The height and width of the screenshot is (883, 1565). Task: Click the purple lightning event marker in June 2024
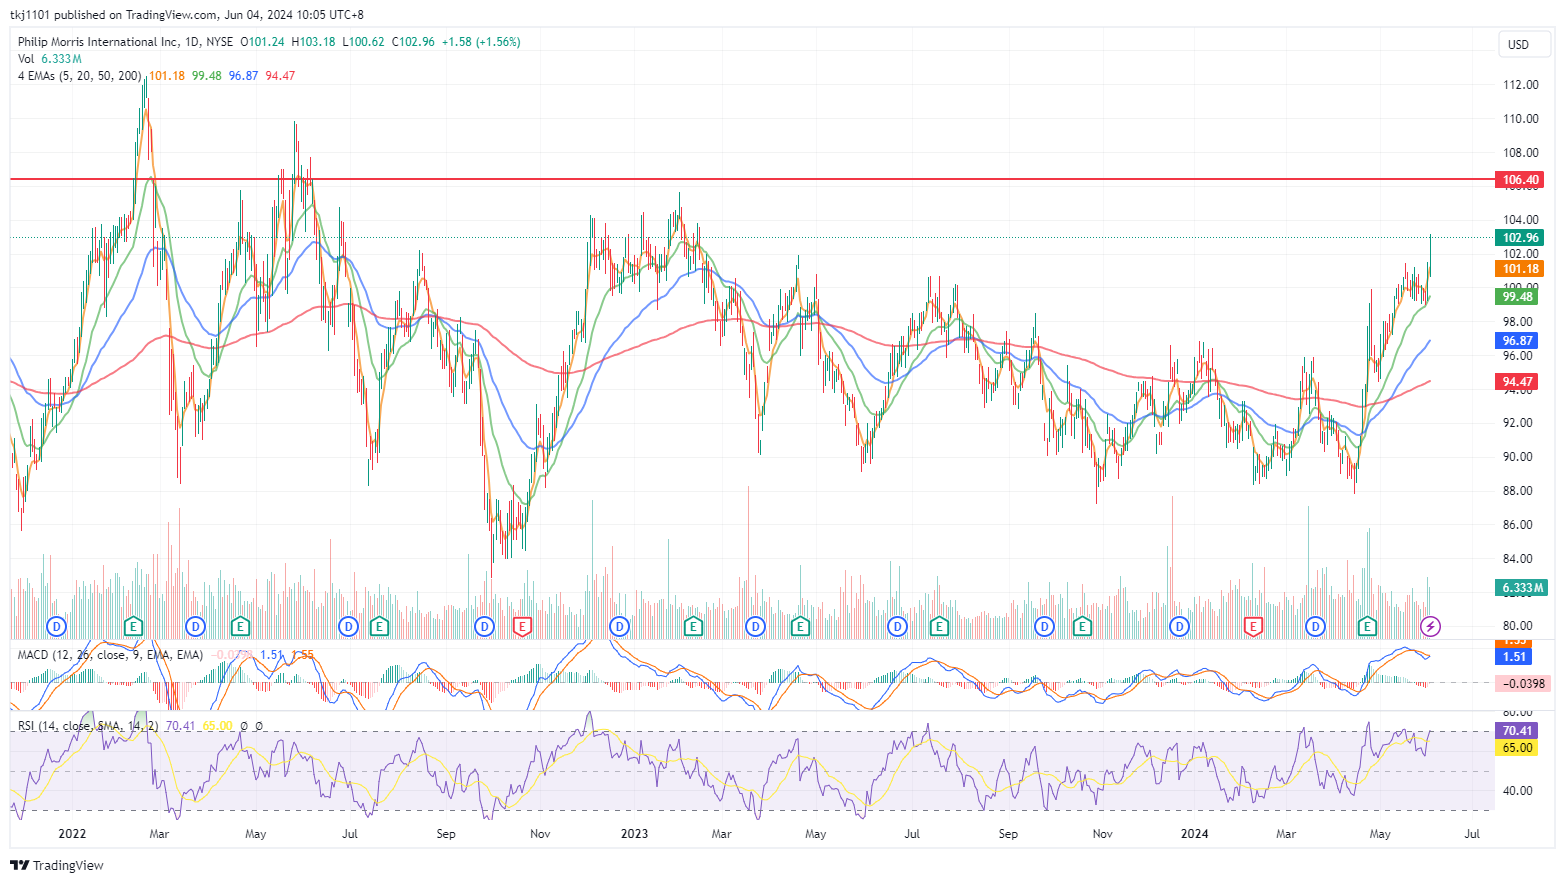[x=1431, y=627]
